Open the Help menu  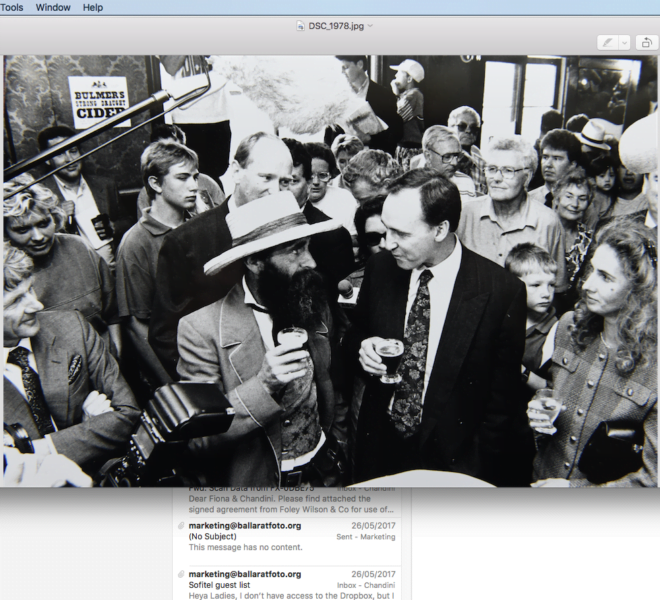coord(93,7)
